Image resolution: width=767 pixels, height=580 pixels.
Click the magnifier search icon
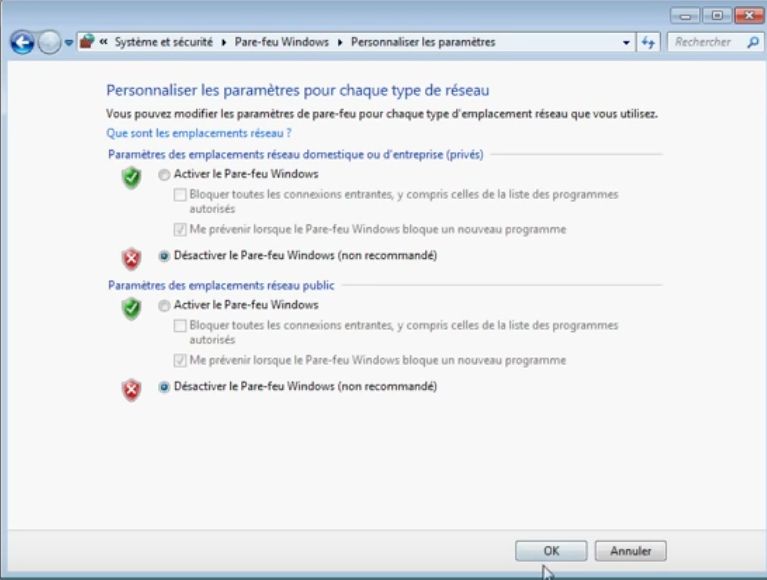(753, 43)
